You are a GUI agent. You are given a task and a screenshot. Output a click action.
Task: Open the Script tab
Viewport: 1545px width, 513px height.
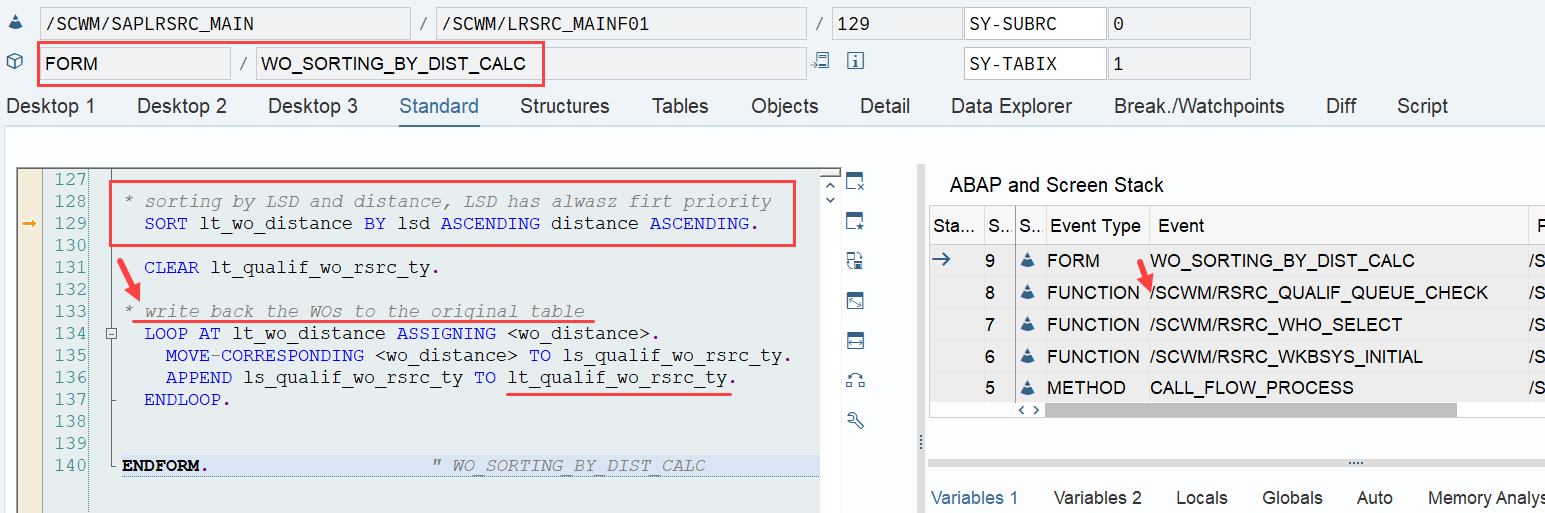[1423, 106]
